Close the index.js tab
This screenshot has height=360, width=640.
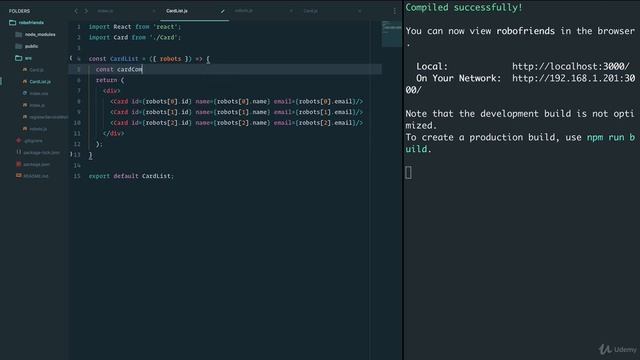(x=153, y=11)
